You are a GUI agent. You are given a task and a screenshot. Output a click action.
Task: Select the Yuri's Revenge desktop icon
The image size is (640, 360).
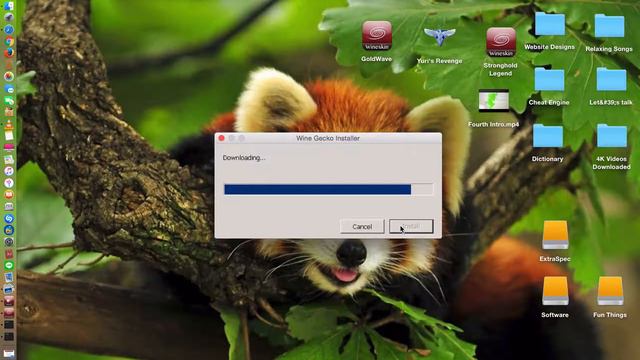pyautogui.click(x=439, y=37)
